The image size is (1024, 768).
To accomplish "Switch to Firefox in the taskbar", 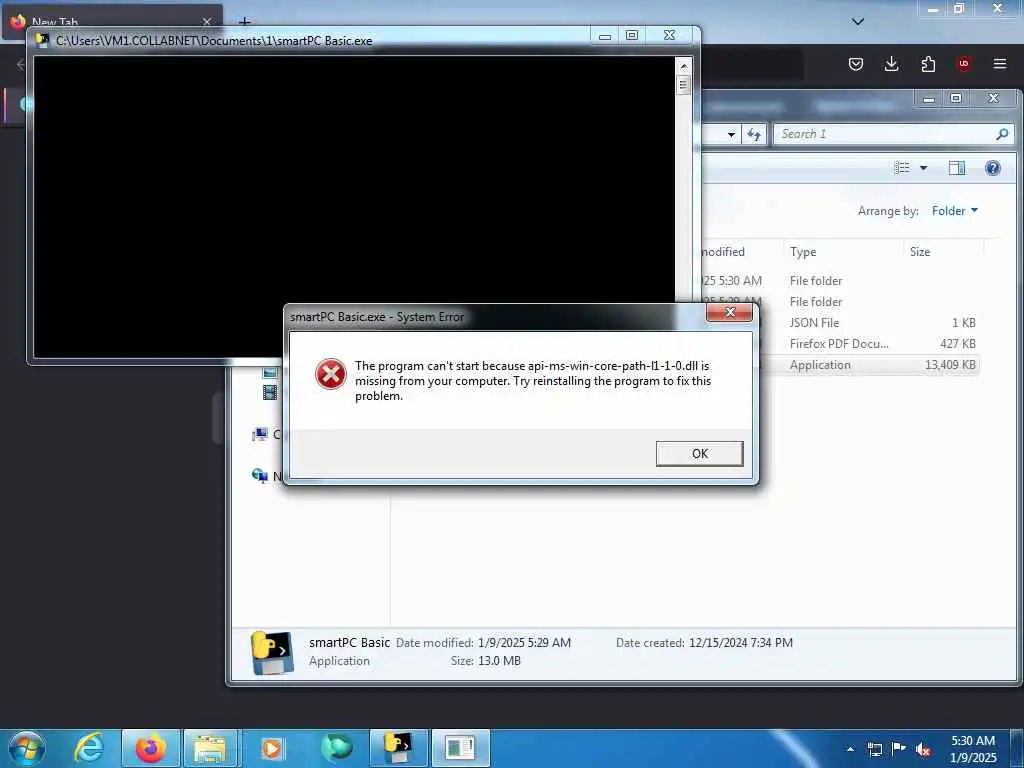I will [150, 748].
